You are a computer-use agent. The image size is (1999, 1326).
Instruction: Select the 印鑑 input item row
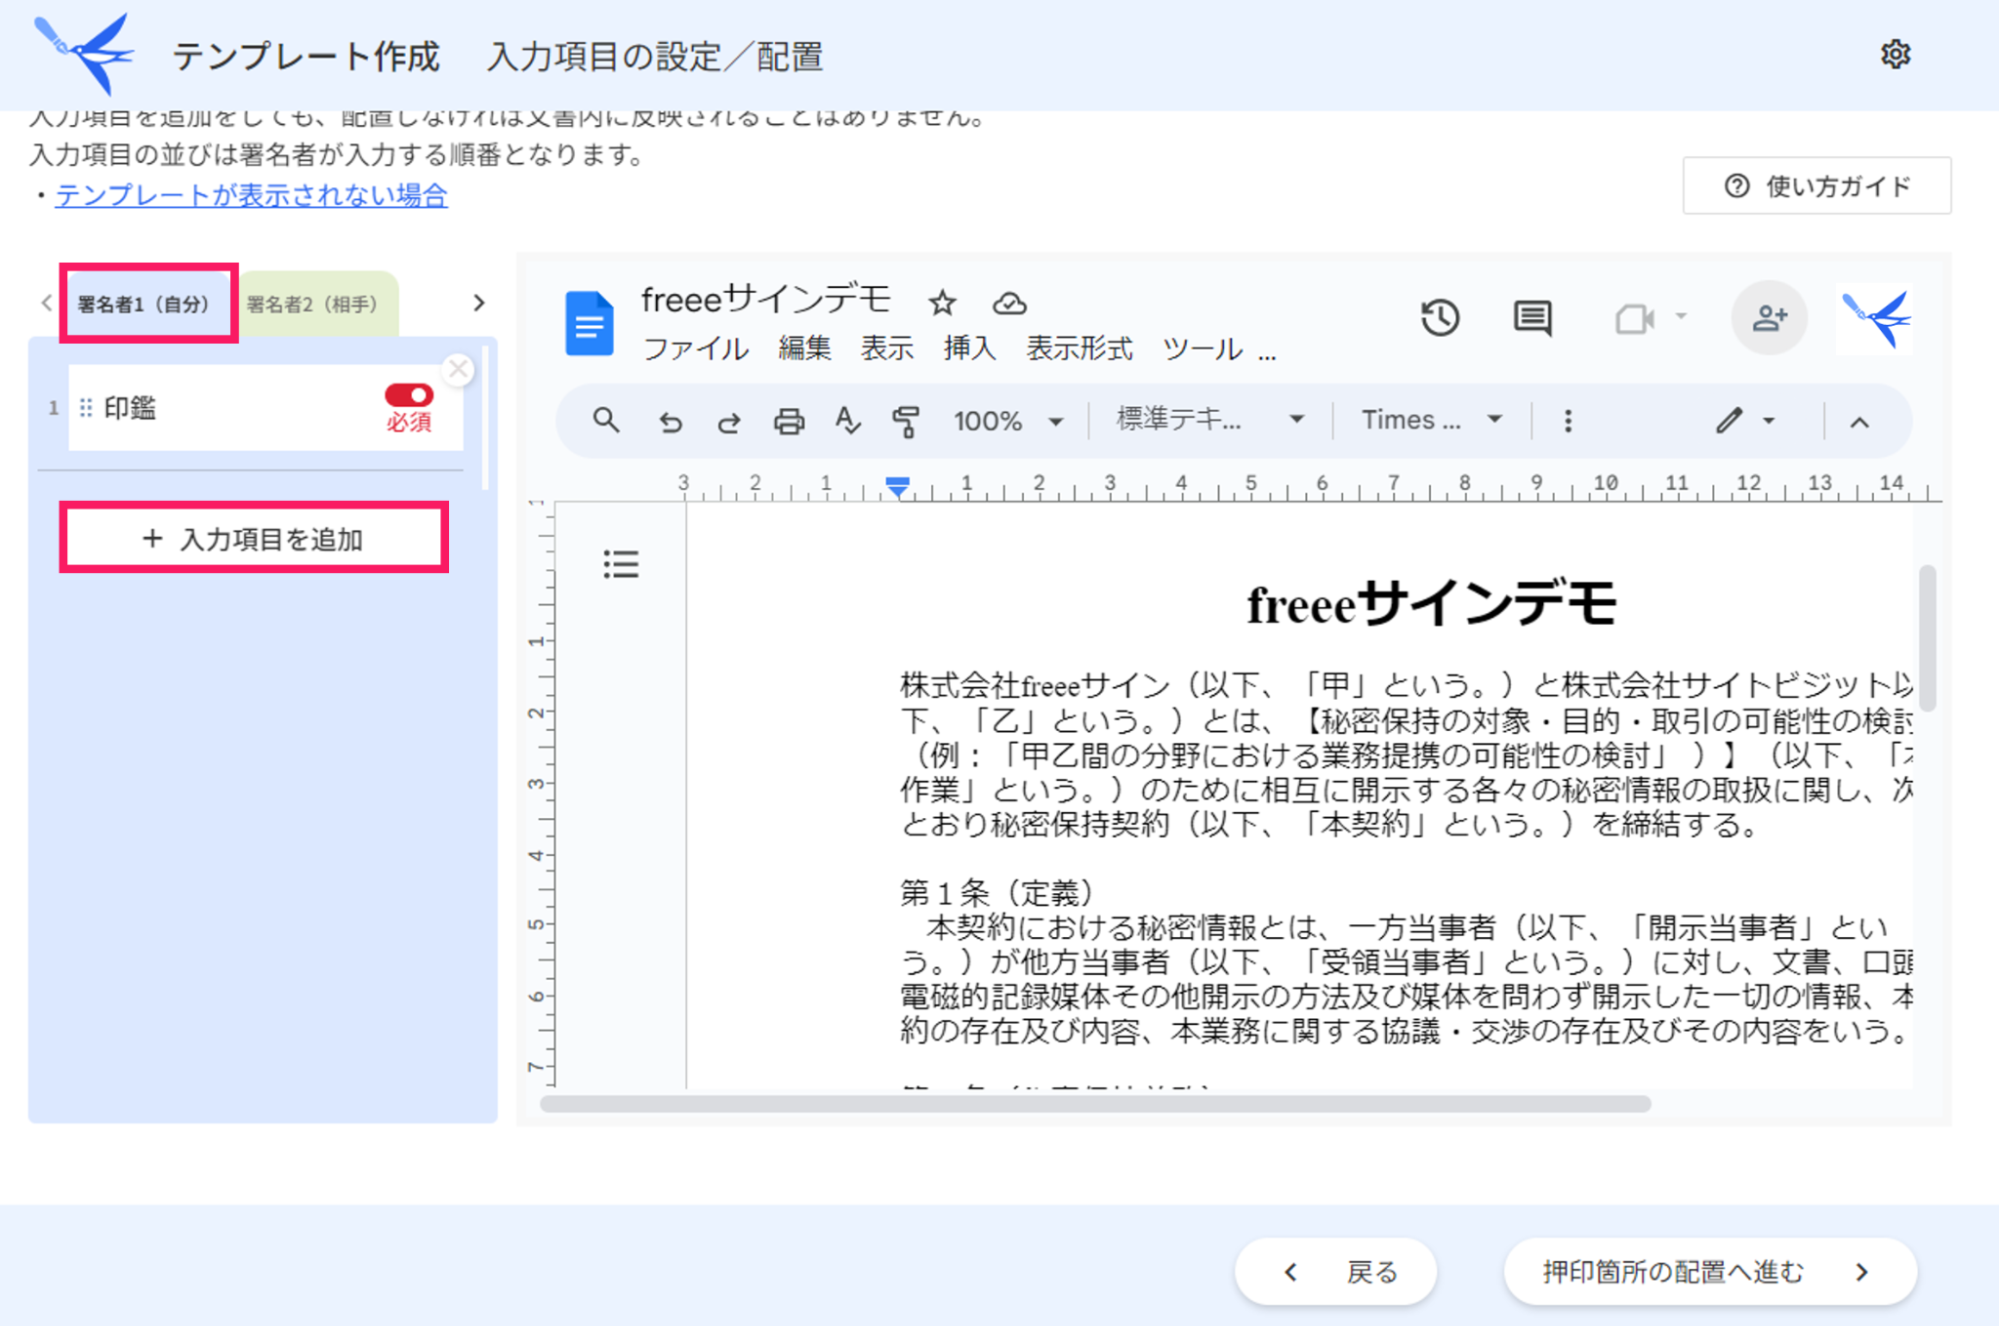(x=265, y=408)
